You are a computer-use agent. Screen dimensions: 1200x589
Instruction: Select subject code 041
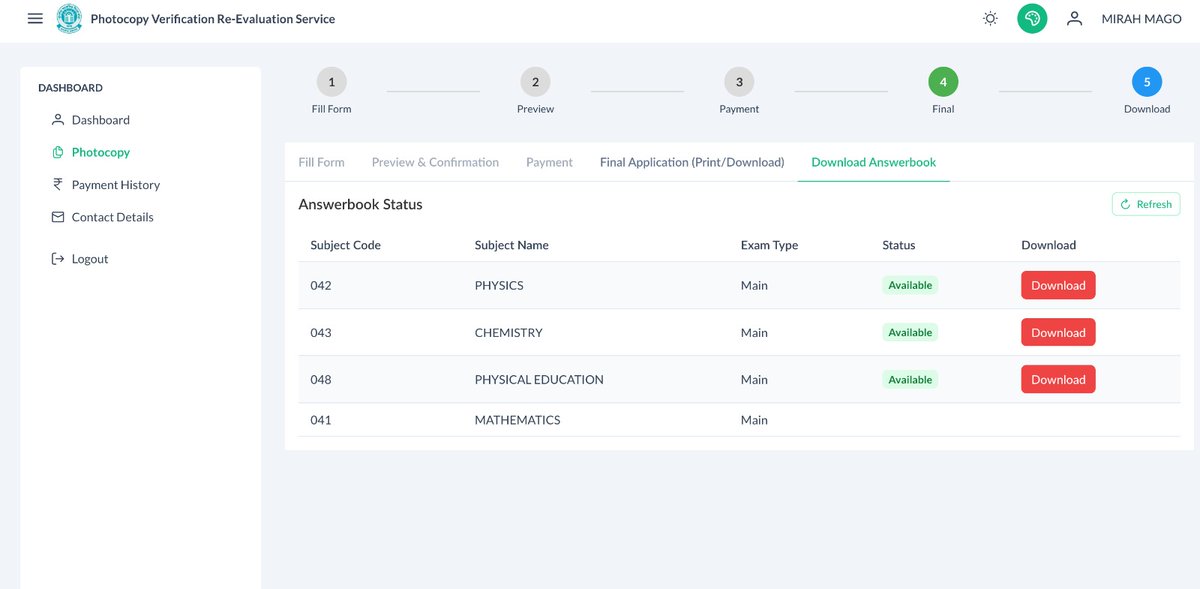(320, 420)
